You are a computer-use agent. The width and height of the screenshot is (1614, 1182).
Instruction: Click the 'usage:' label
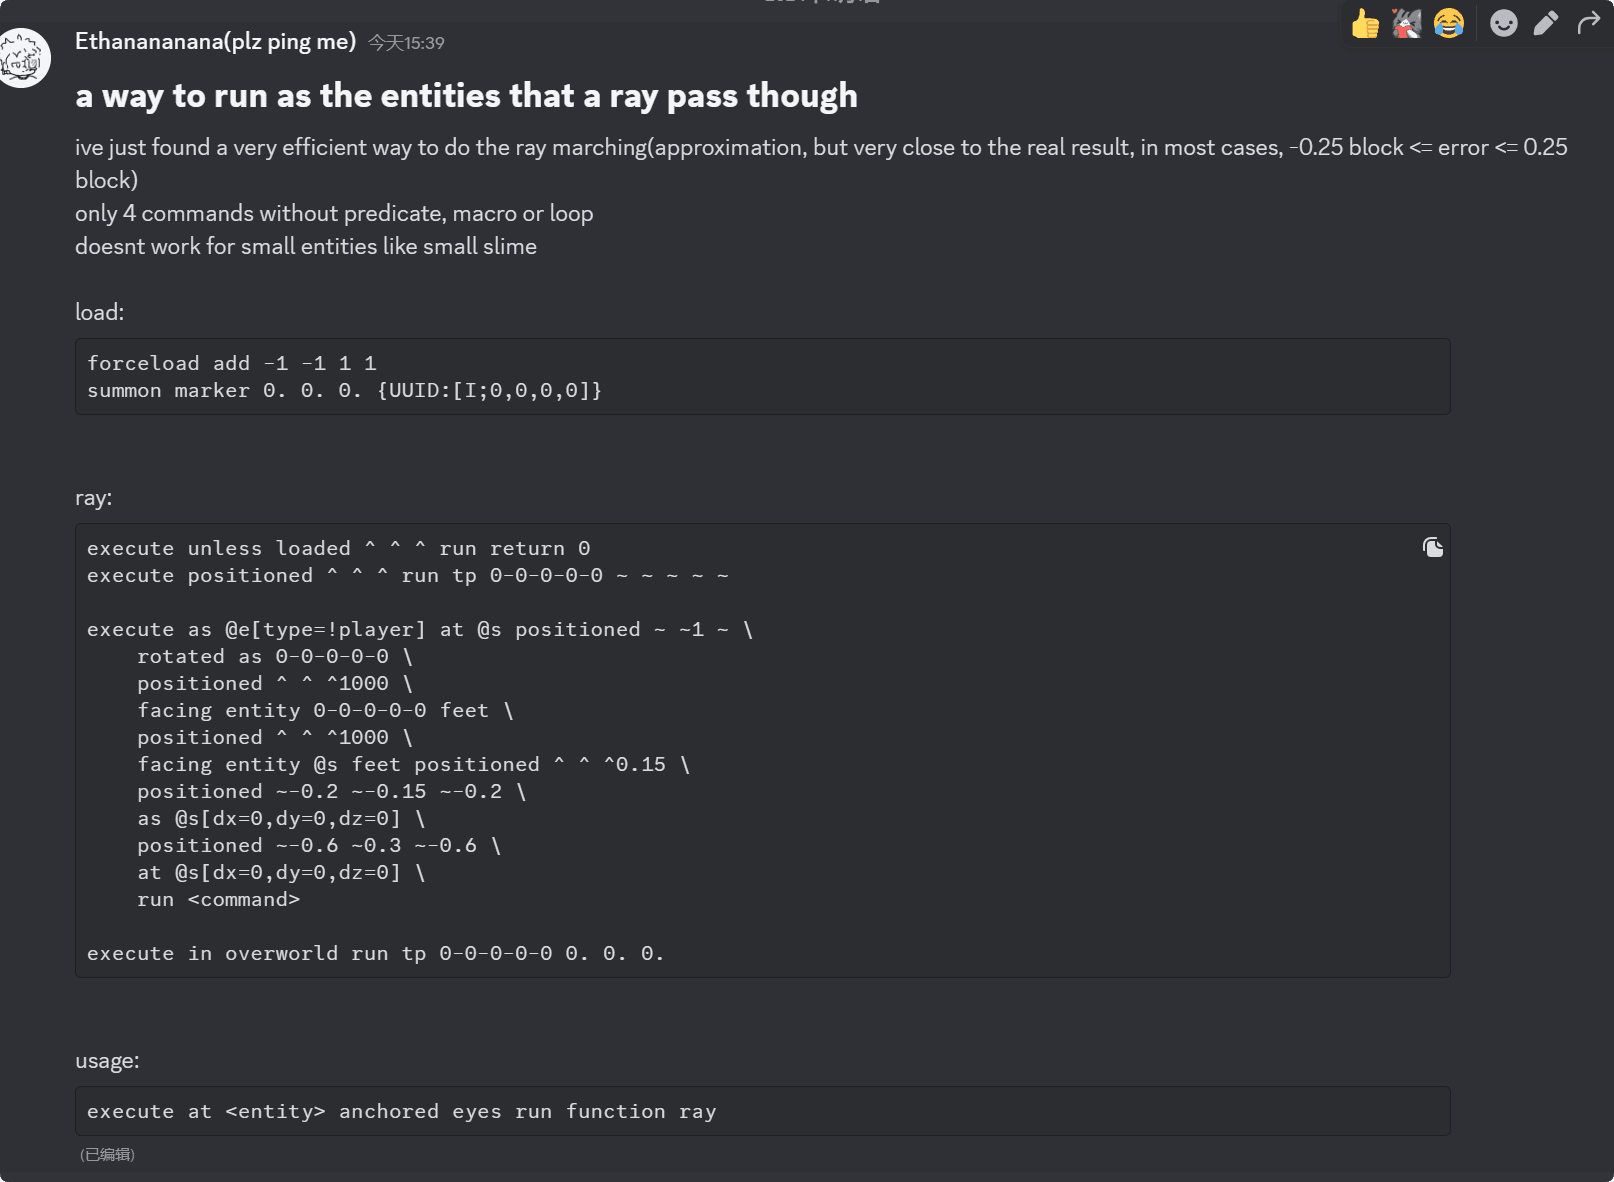pos(107,1060)
